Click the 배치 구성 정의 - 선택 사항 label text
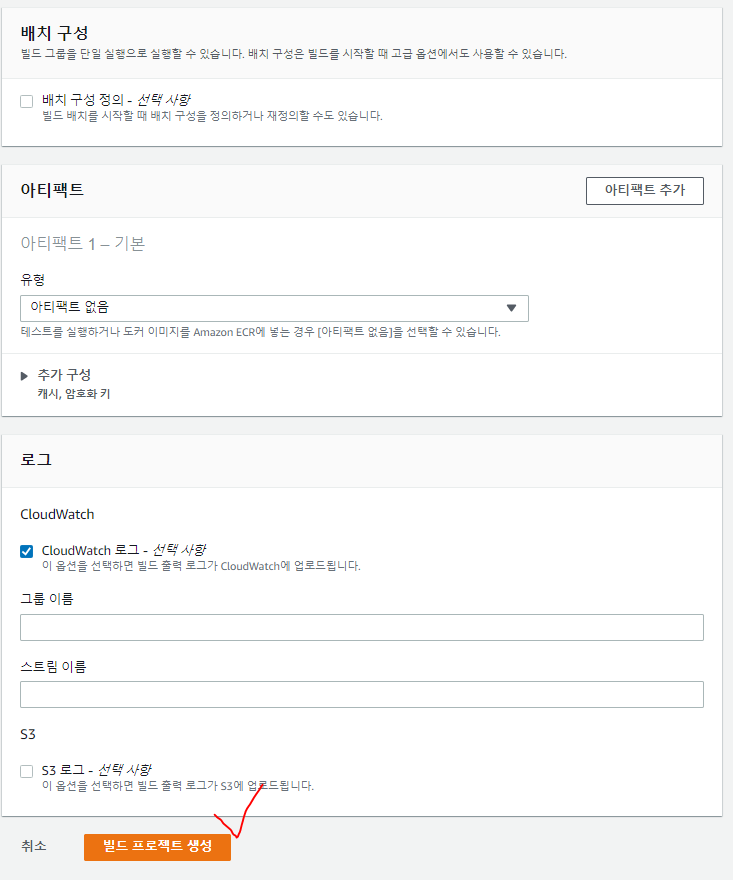 point(116,100)
